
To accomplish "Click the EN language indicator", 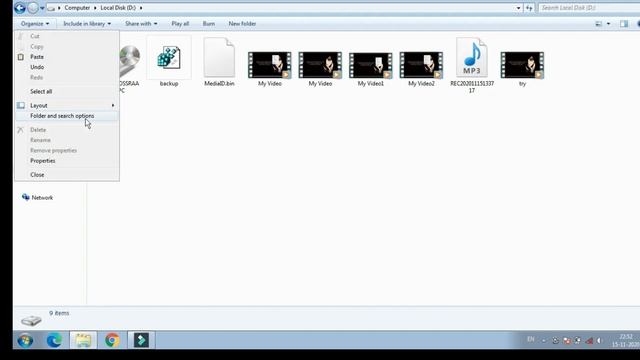I will (531, 339).
